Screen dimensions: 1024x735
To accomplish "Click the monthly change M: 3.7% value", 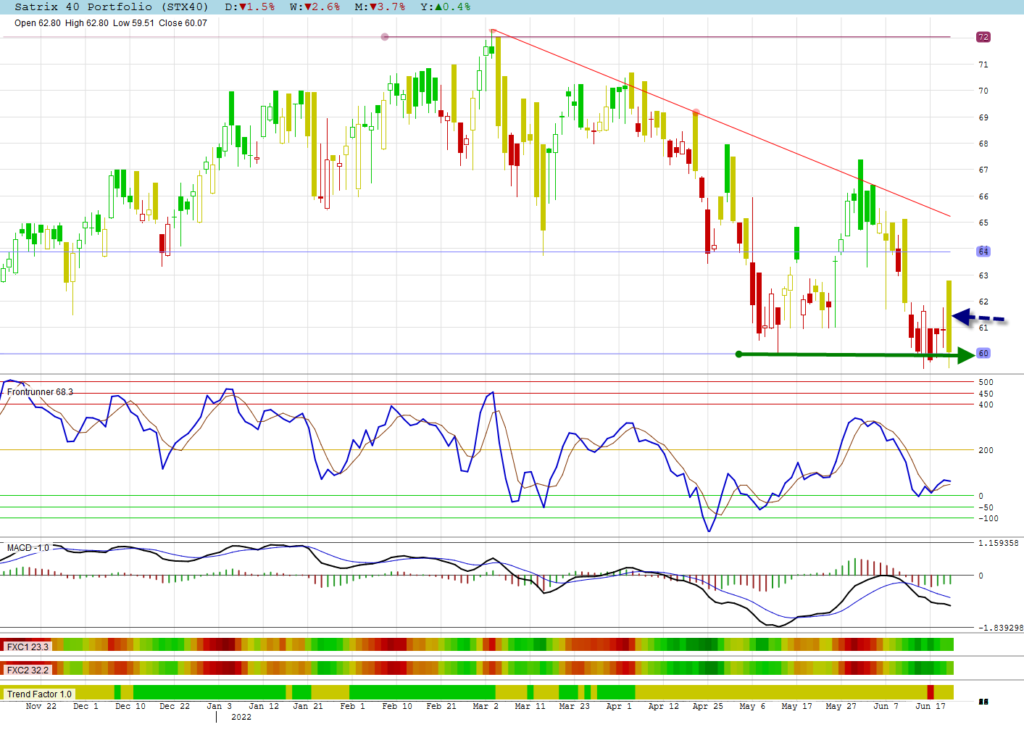I will pos(380,7).
